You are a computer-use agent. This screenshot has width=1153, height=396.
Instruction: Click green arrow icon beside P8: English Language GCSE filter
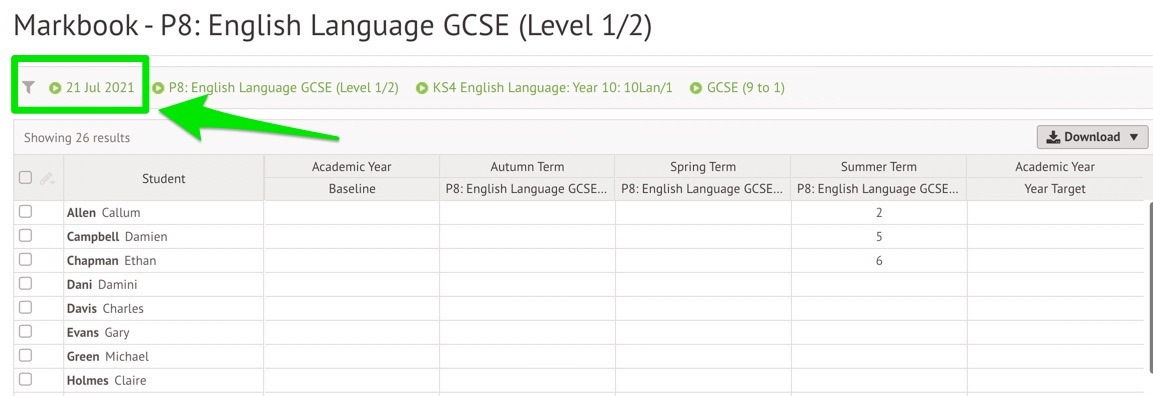158,88
